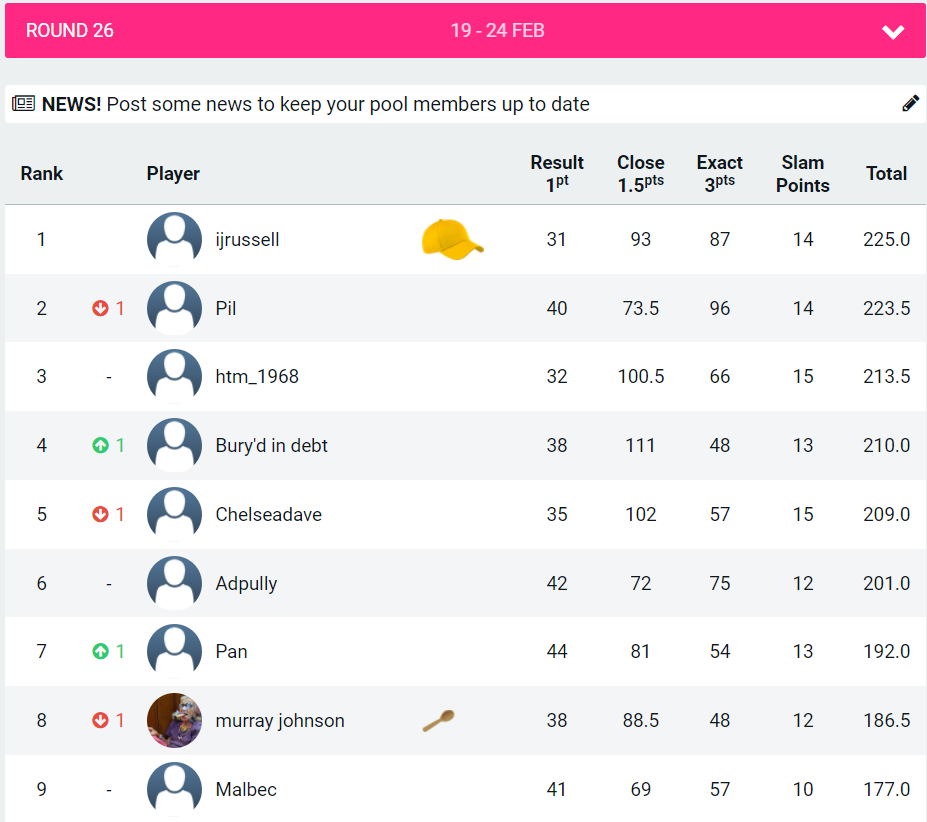Open murray johnson's profile photo

(174, 720)
